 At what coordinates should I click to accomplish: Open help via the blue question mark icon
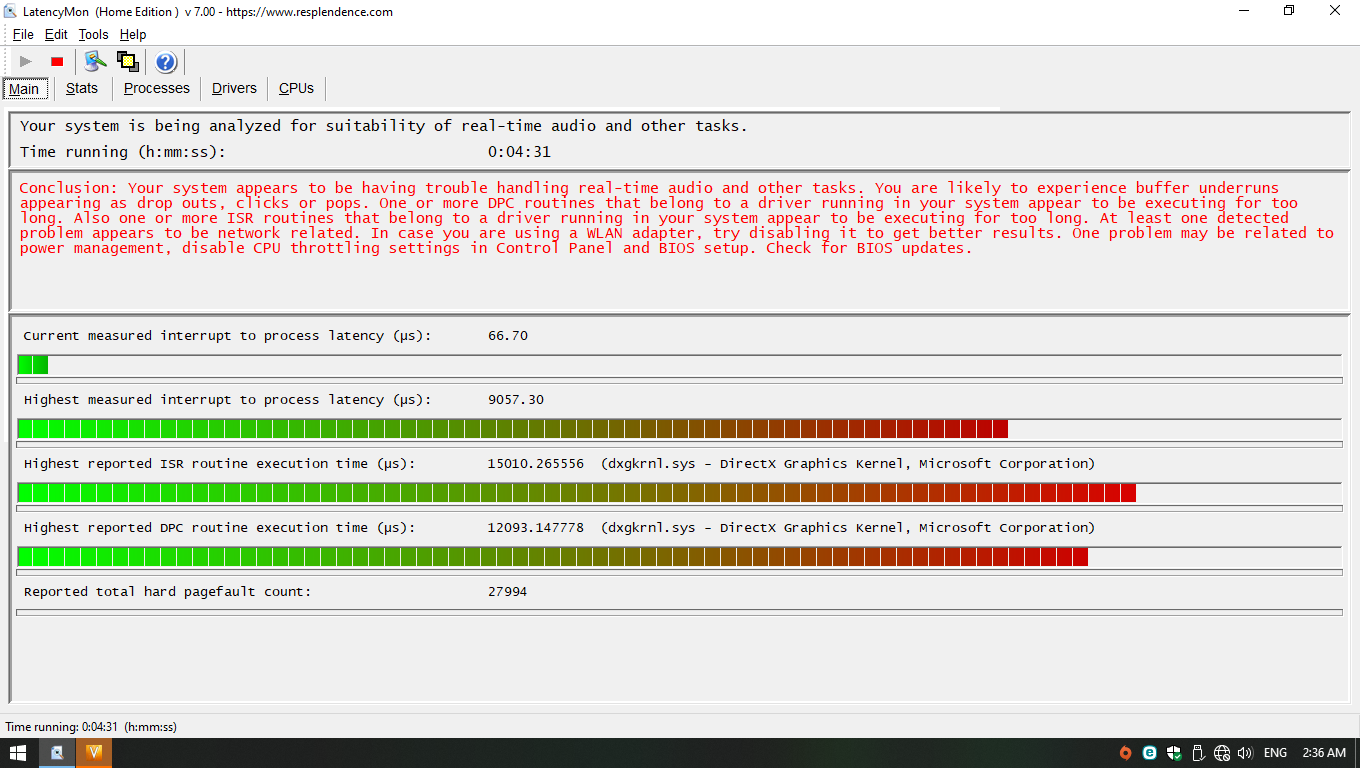pyautogui.click(x=166, y=62)
